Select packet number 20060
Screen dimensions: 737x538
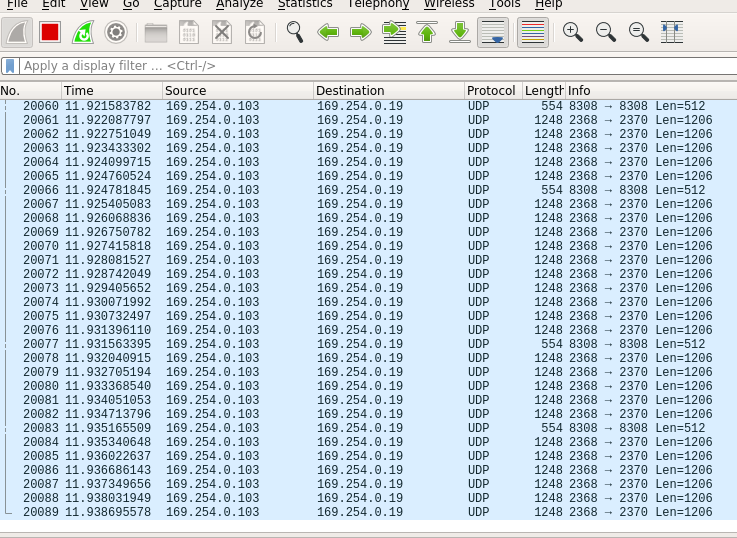pyautogui.click(x=368, y=106)
